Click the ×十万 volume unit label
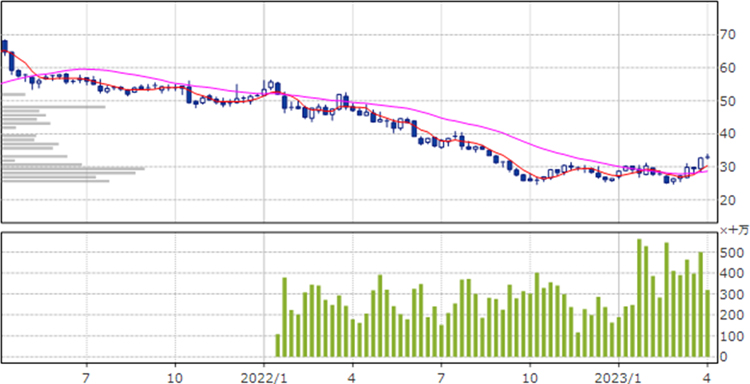This screenshot has height=384, width=750. pyautogui.click(x=734, y=230)
